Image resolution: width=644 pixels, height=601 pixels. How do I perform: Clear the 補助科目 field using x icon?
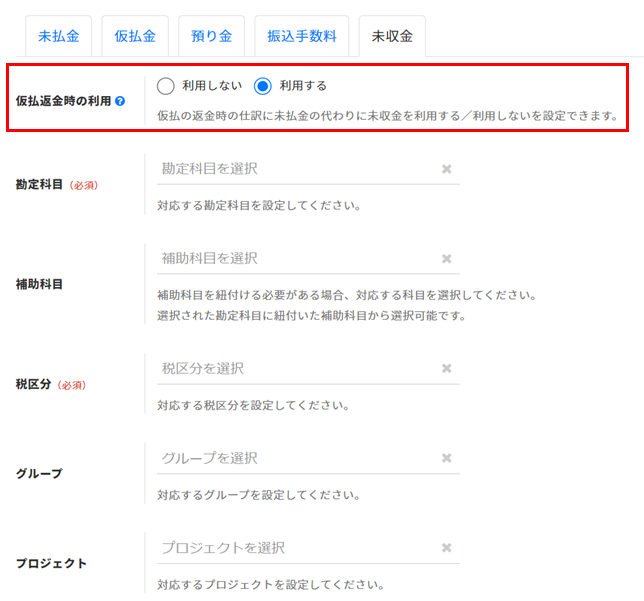point(447,259)
